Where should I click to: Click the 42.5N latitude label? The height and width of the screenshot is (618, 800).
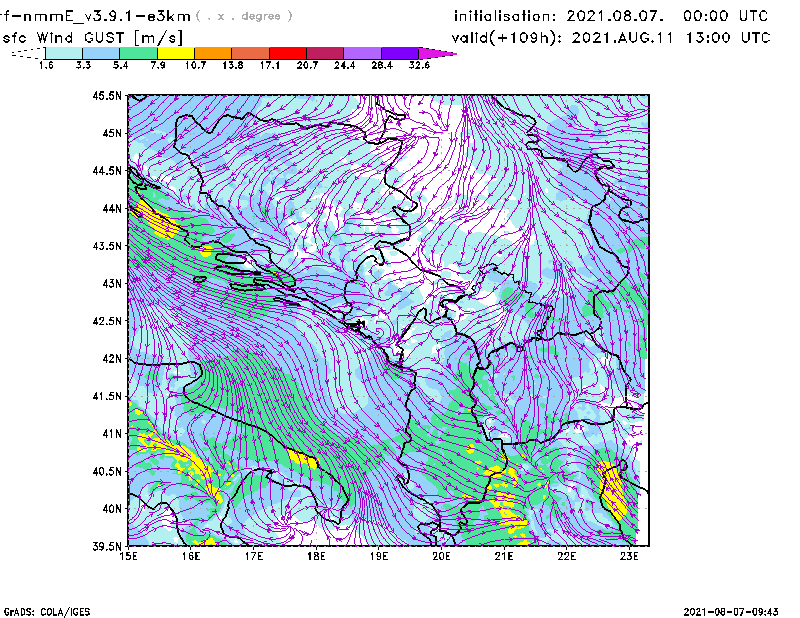107,321
